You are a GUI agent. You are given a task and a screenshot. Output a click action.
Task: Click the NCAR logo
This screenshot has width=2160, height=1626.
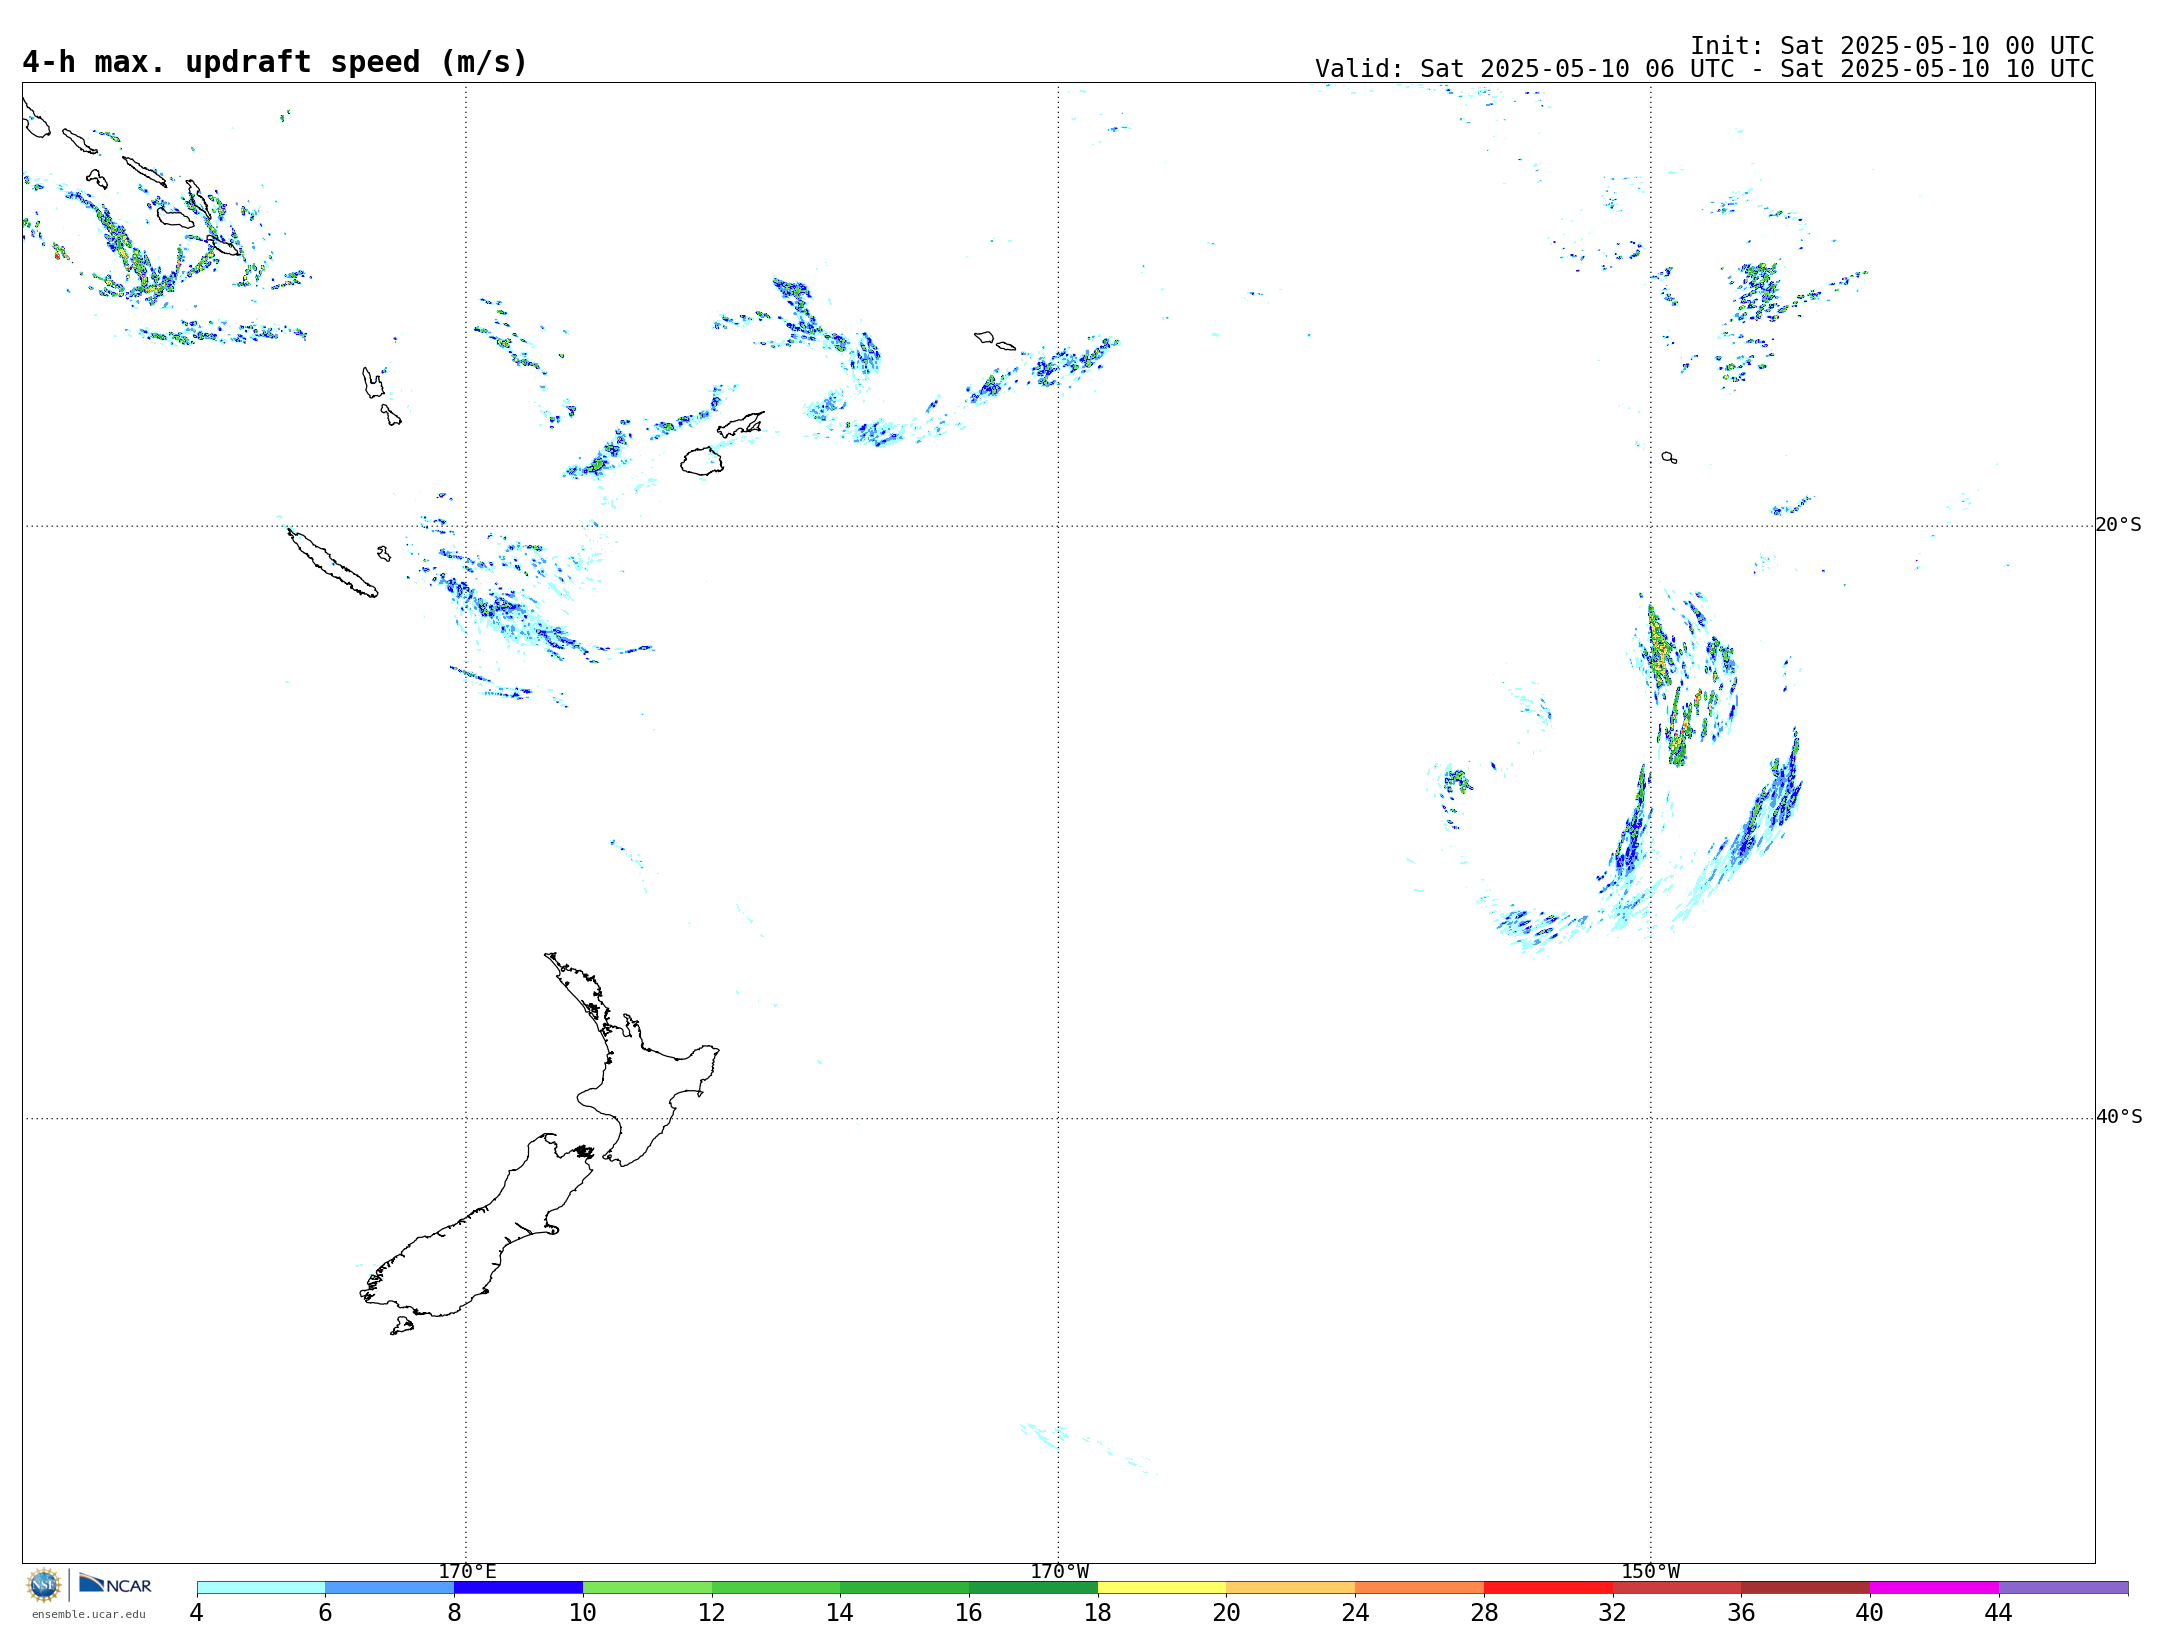(115, 1584)
